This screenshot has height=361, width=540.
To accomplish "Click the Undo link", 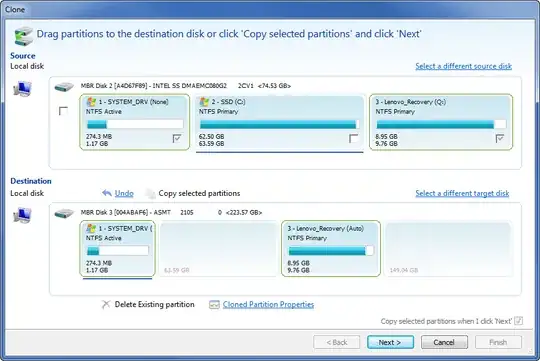I will (x=124, y=193).
